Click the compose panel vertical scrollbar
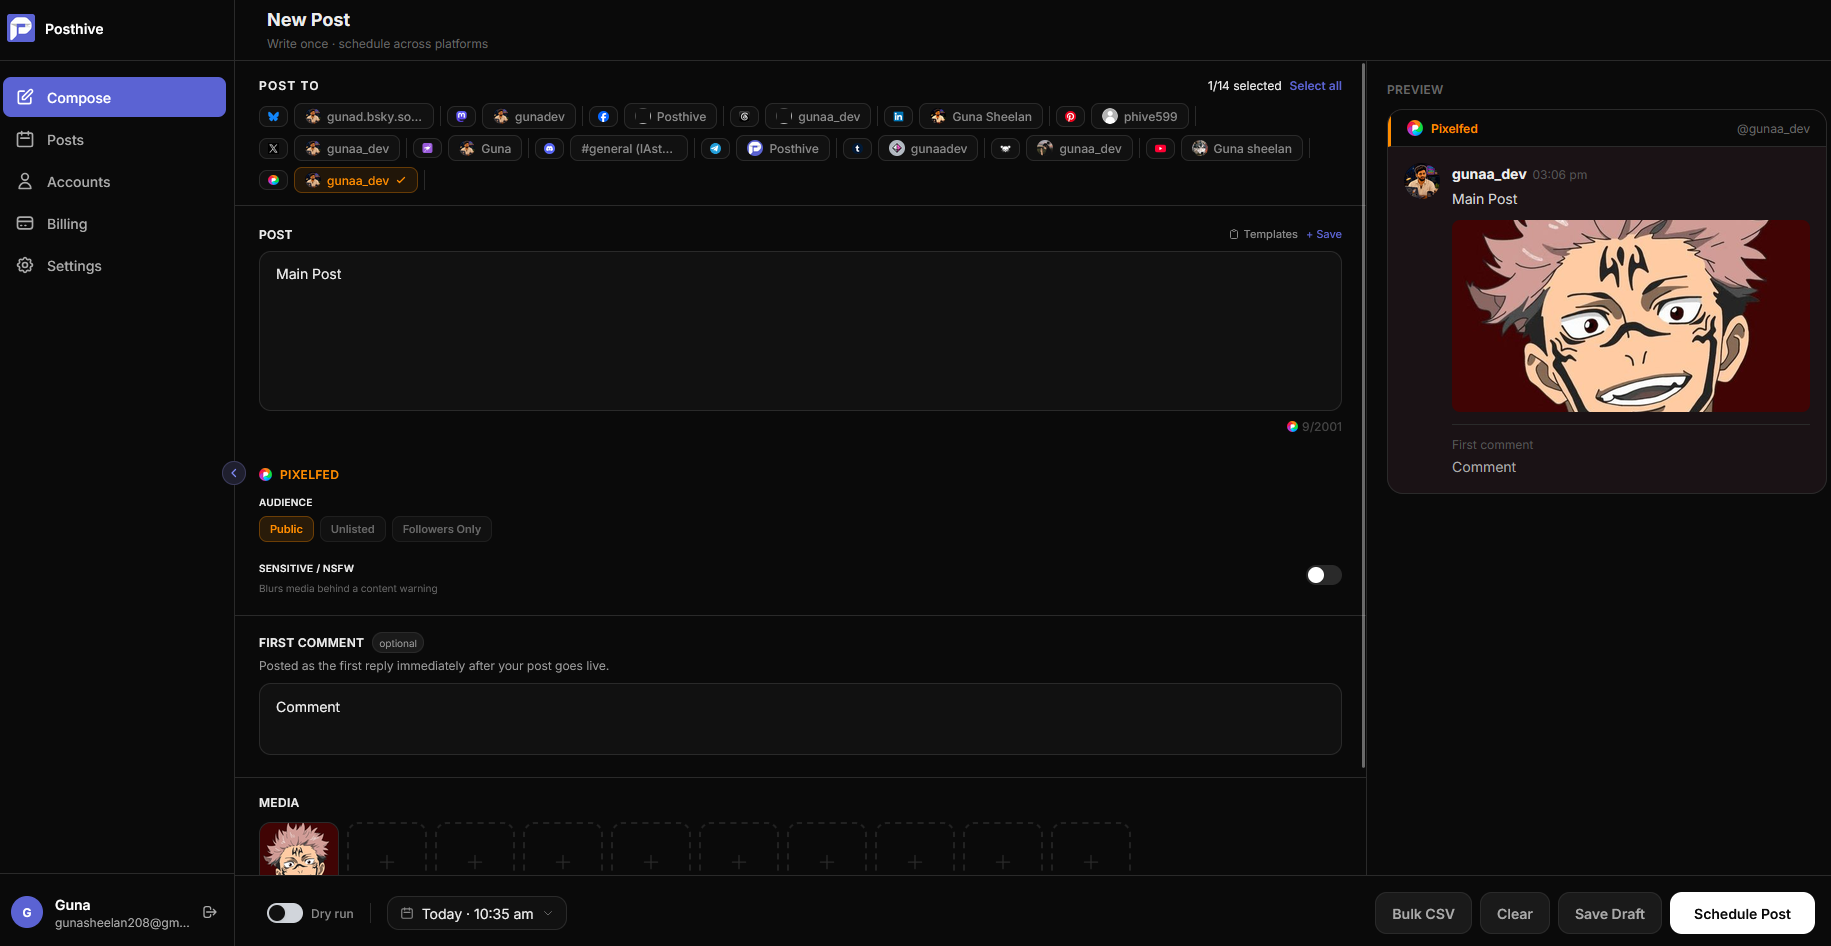This screenshot has height=946, width=1831. pos(1363,415)
